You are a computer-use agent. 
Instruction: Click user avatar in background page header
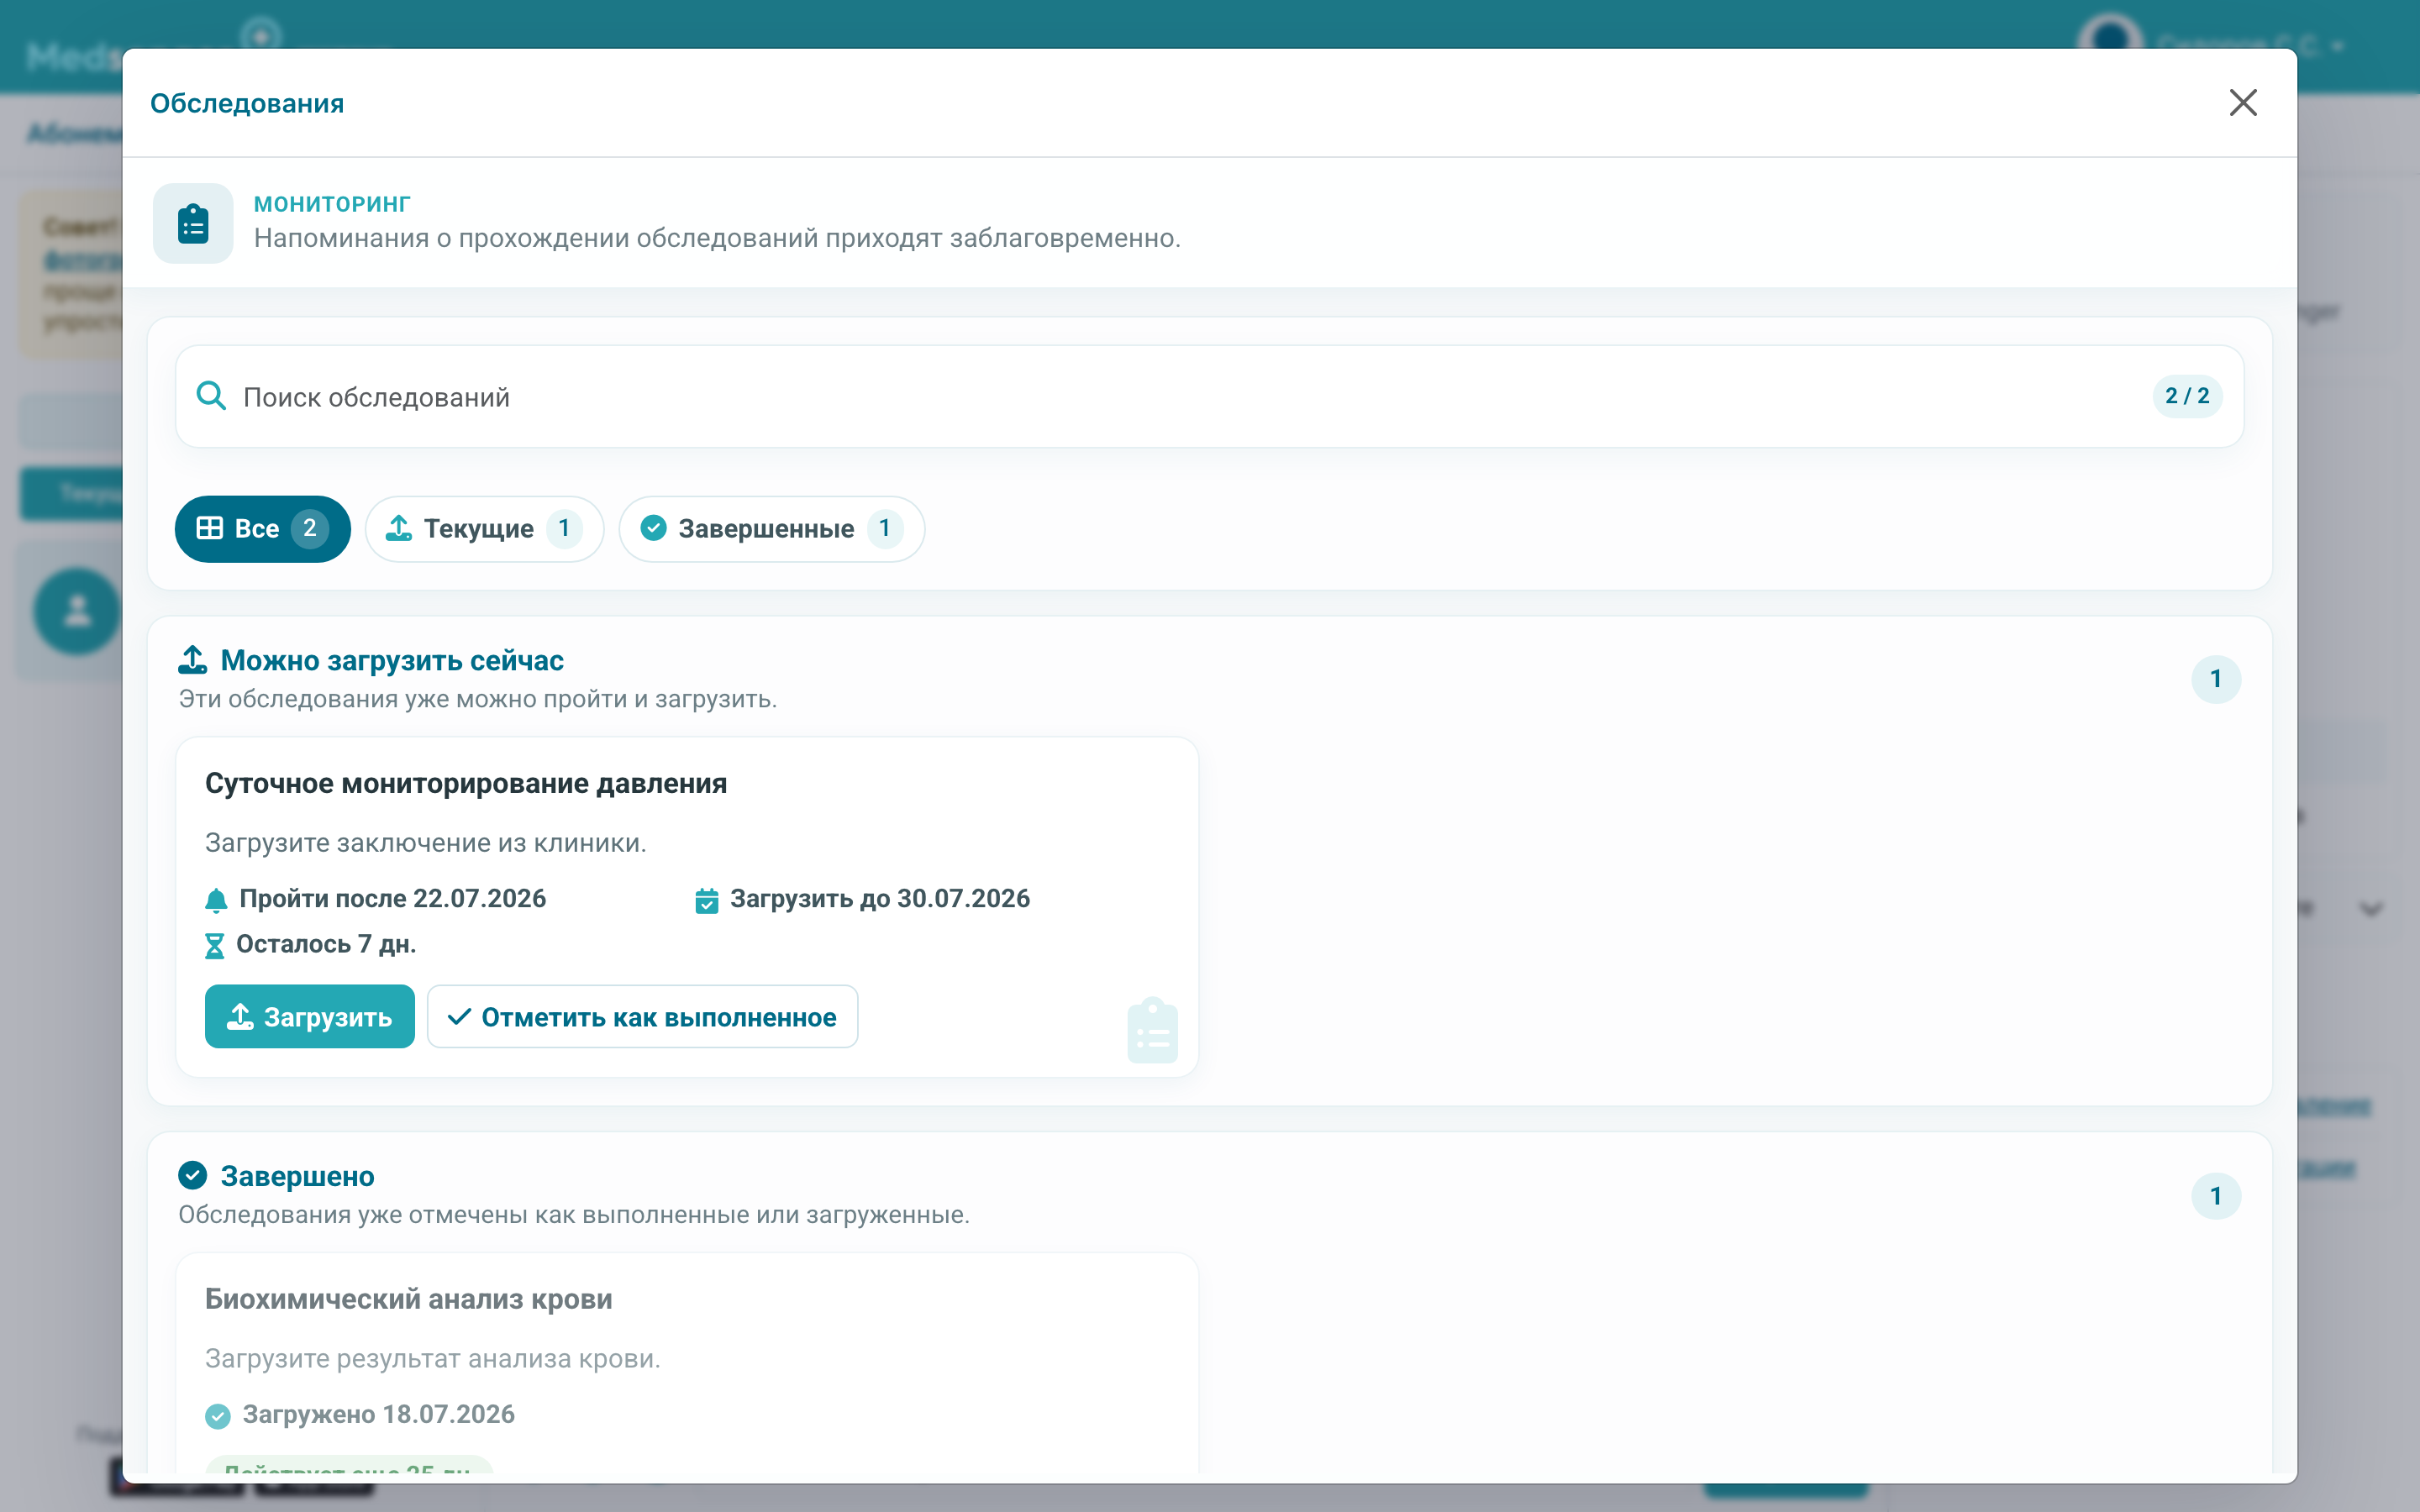2110,40
